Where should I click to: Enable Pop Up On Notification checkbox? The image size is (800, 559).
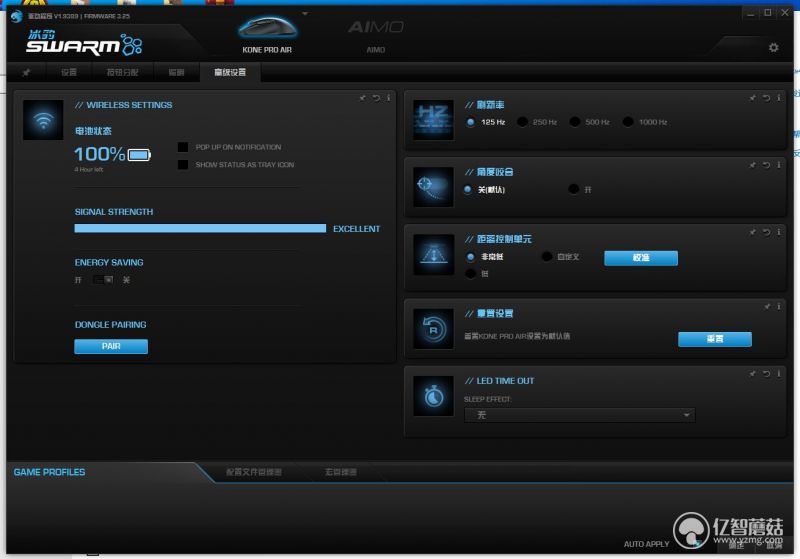(x=183, y=147)
